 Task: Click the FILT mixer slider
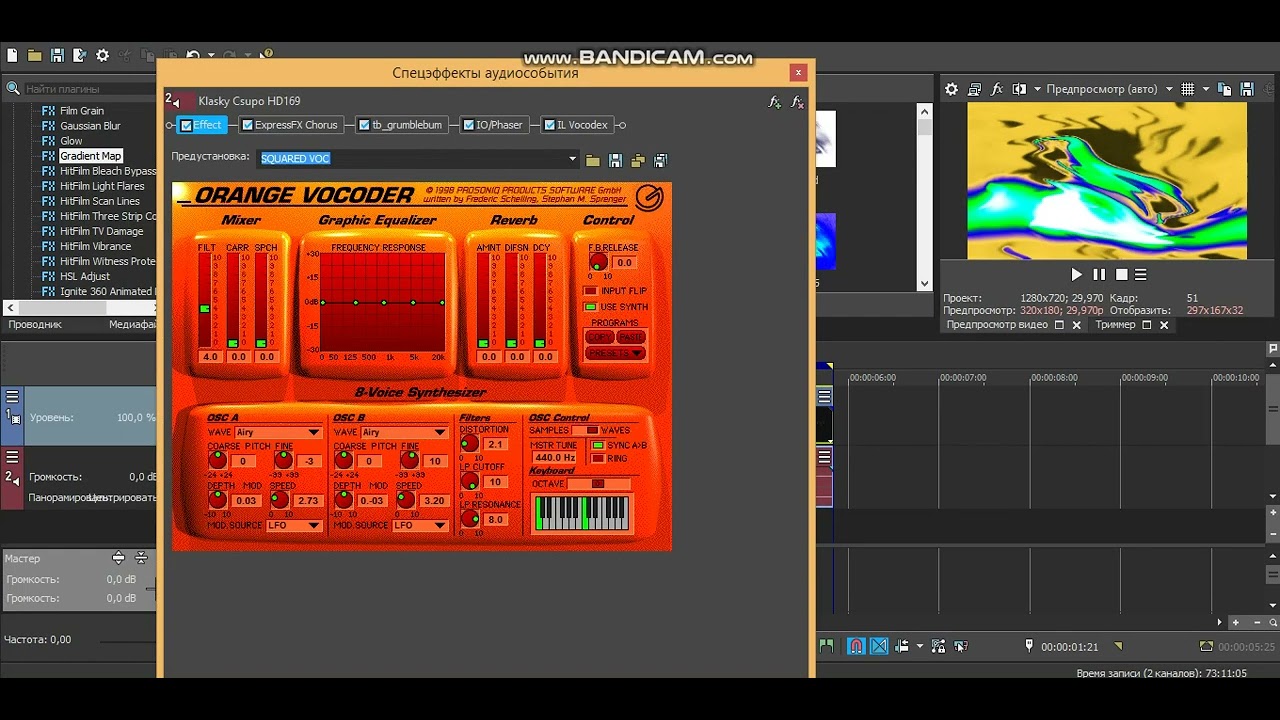pyautogui.click(x=205, y=300)
